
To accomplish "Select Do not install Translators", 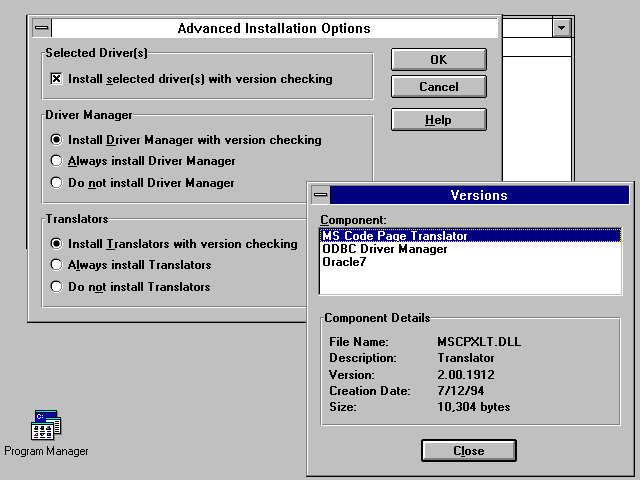I will pos(56,287).
